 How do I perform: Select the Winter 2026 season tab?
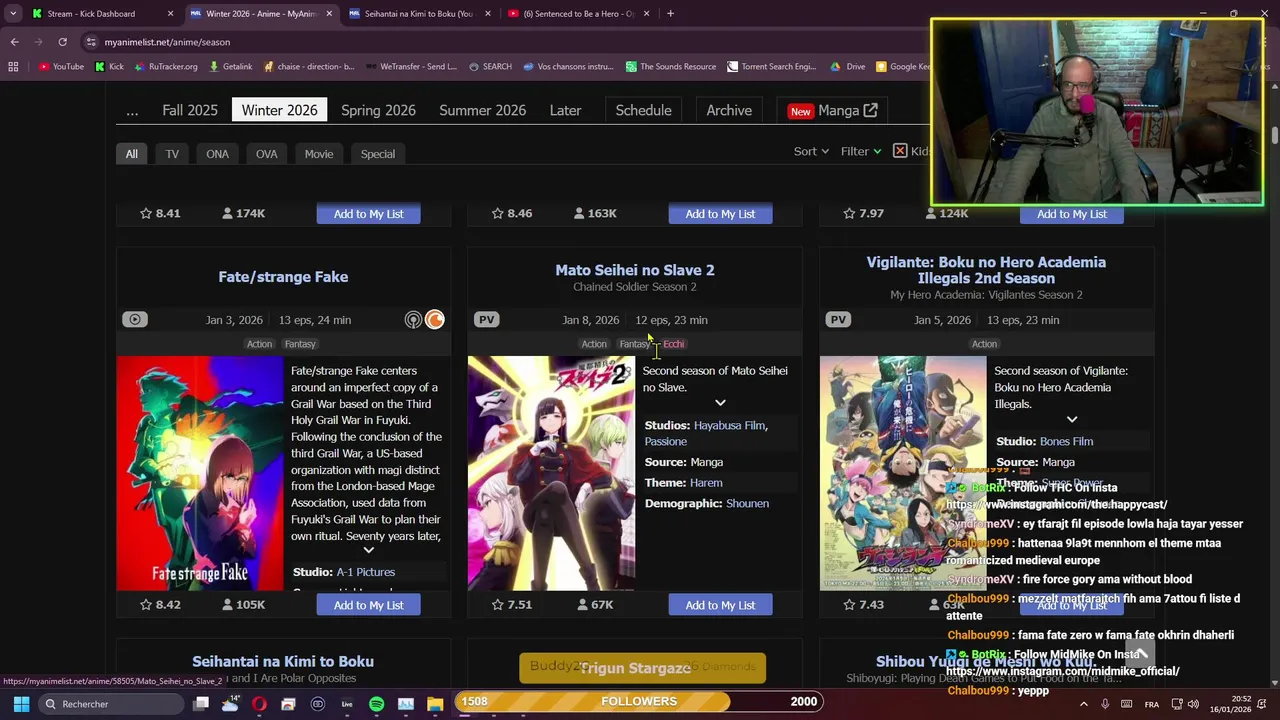tap(279, 110)
